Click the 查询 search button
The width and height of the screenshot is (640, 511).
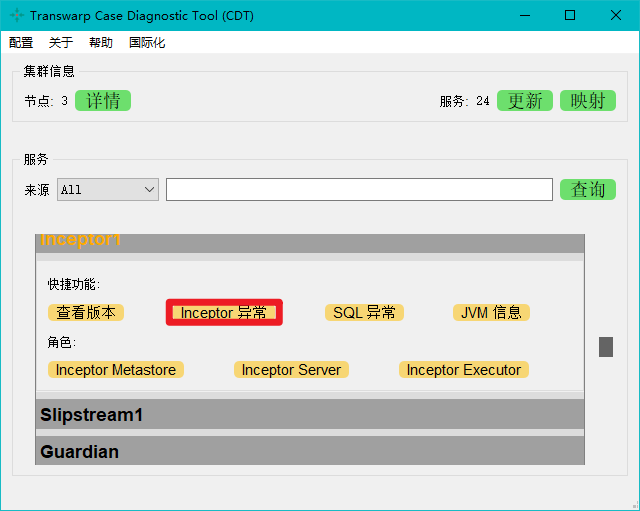click(588, 189)
